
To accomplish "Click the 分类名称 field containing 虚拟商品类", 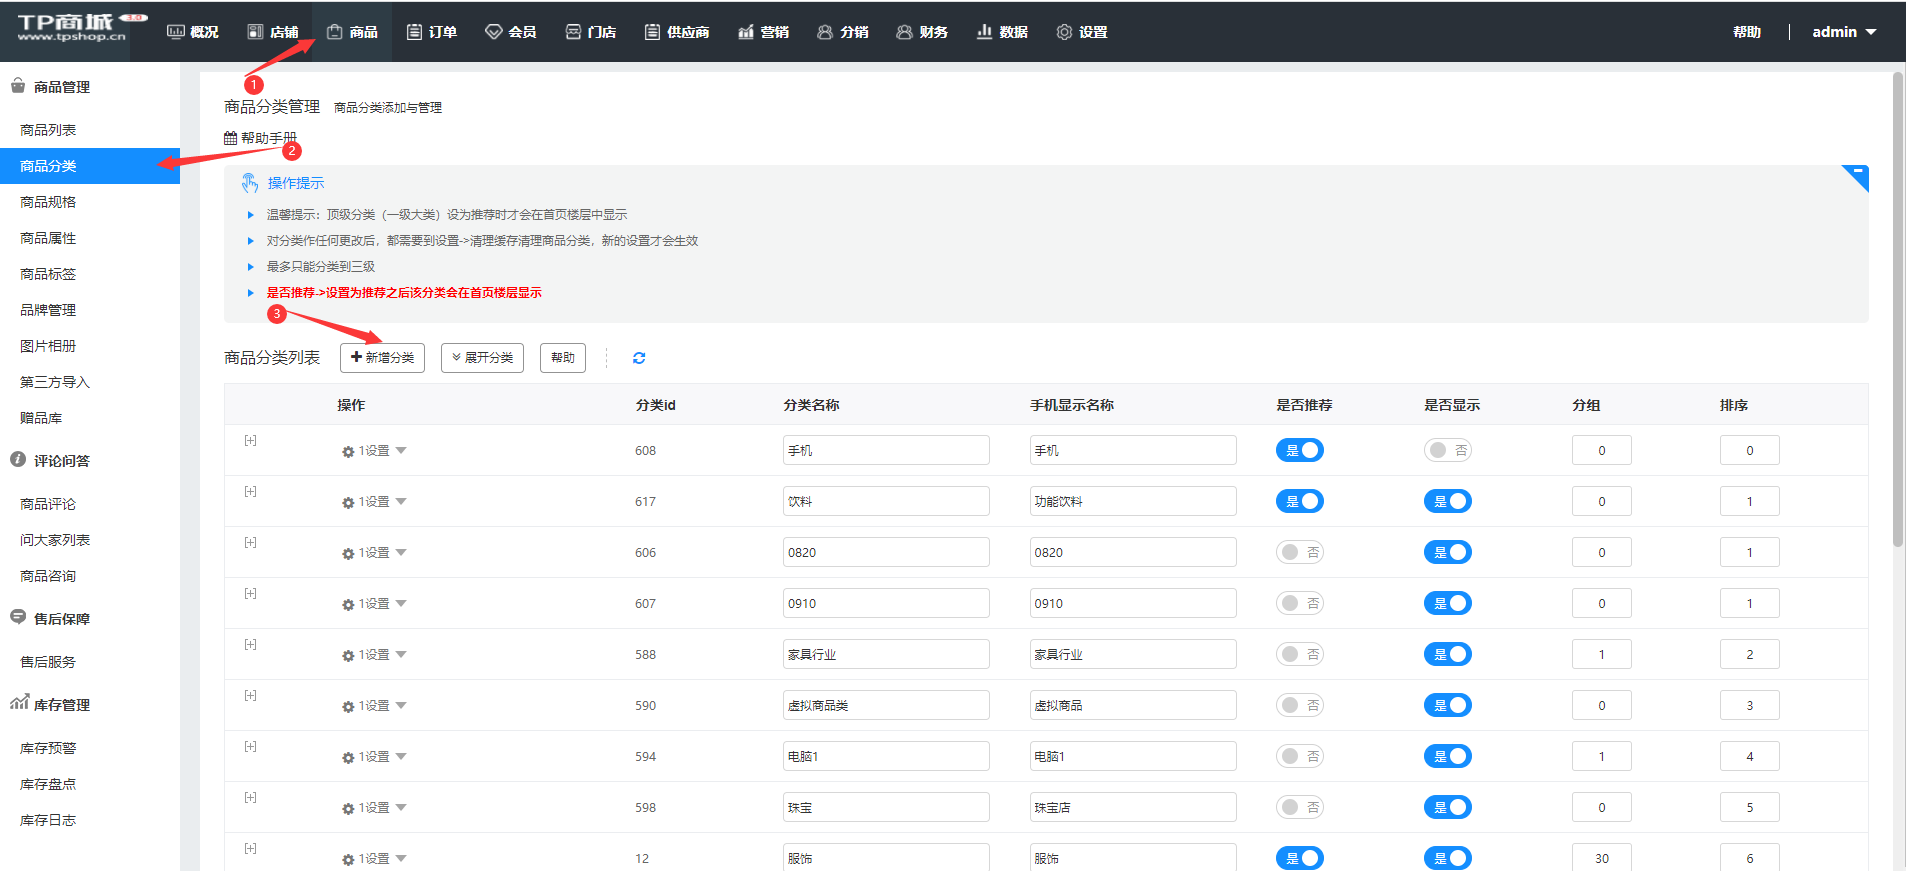I will pos(885,705).
